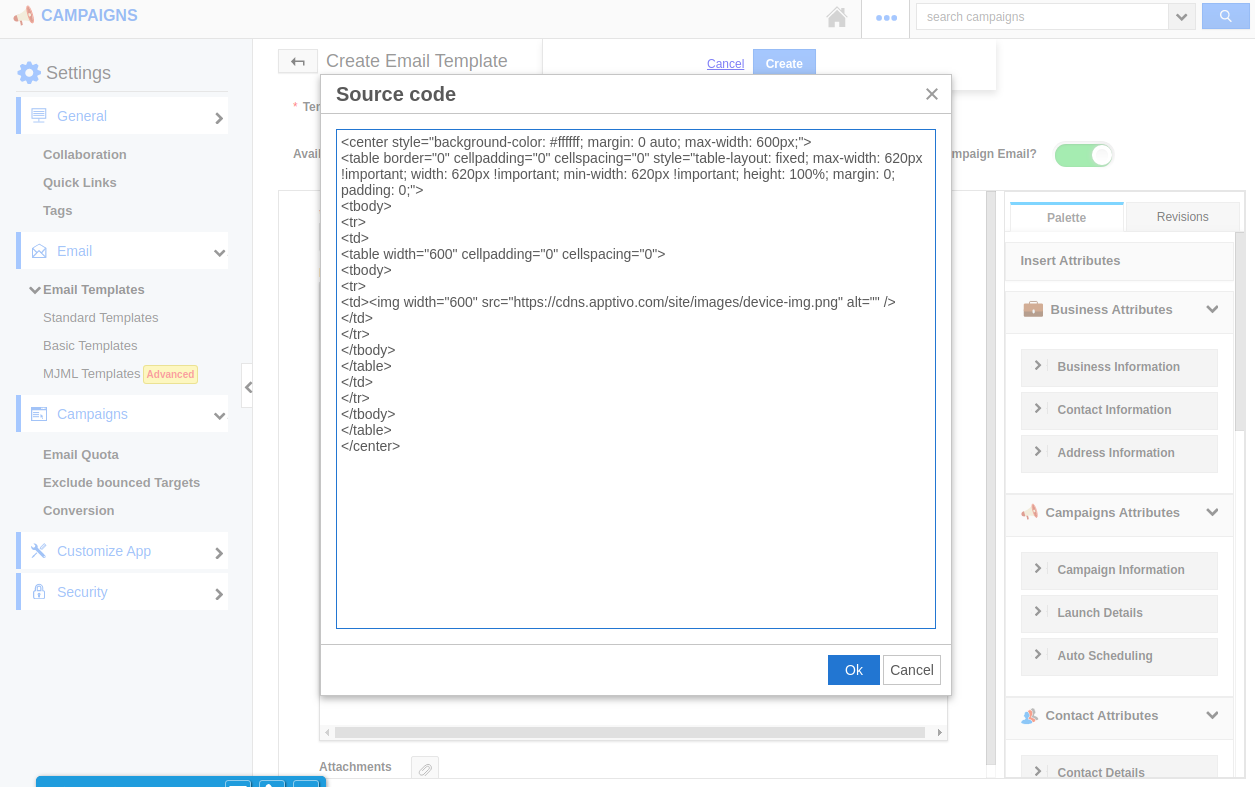Click the Email envelope icon
Viewport: 1255px width, 787px height.
(x=39, y=251)
